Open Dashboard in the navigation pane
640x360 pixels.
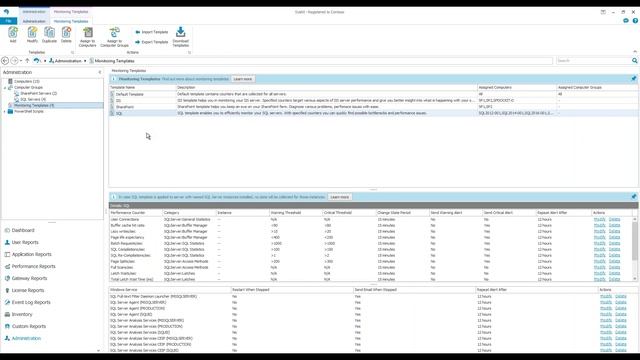click(x=19, y=230)
